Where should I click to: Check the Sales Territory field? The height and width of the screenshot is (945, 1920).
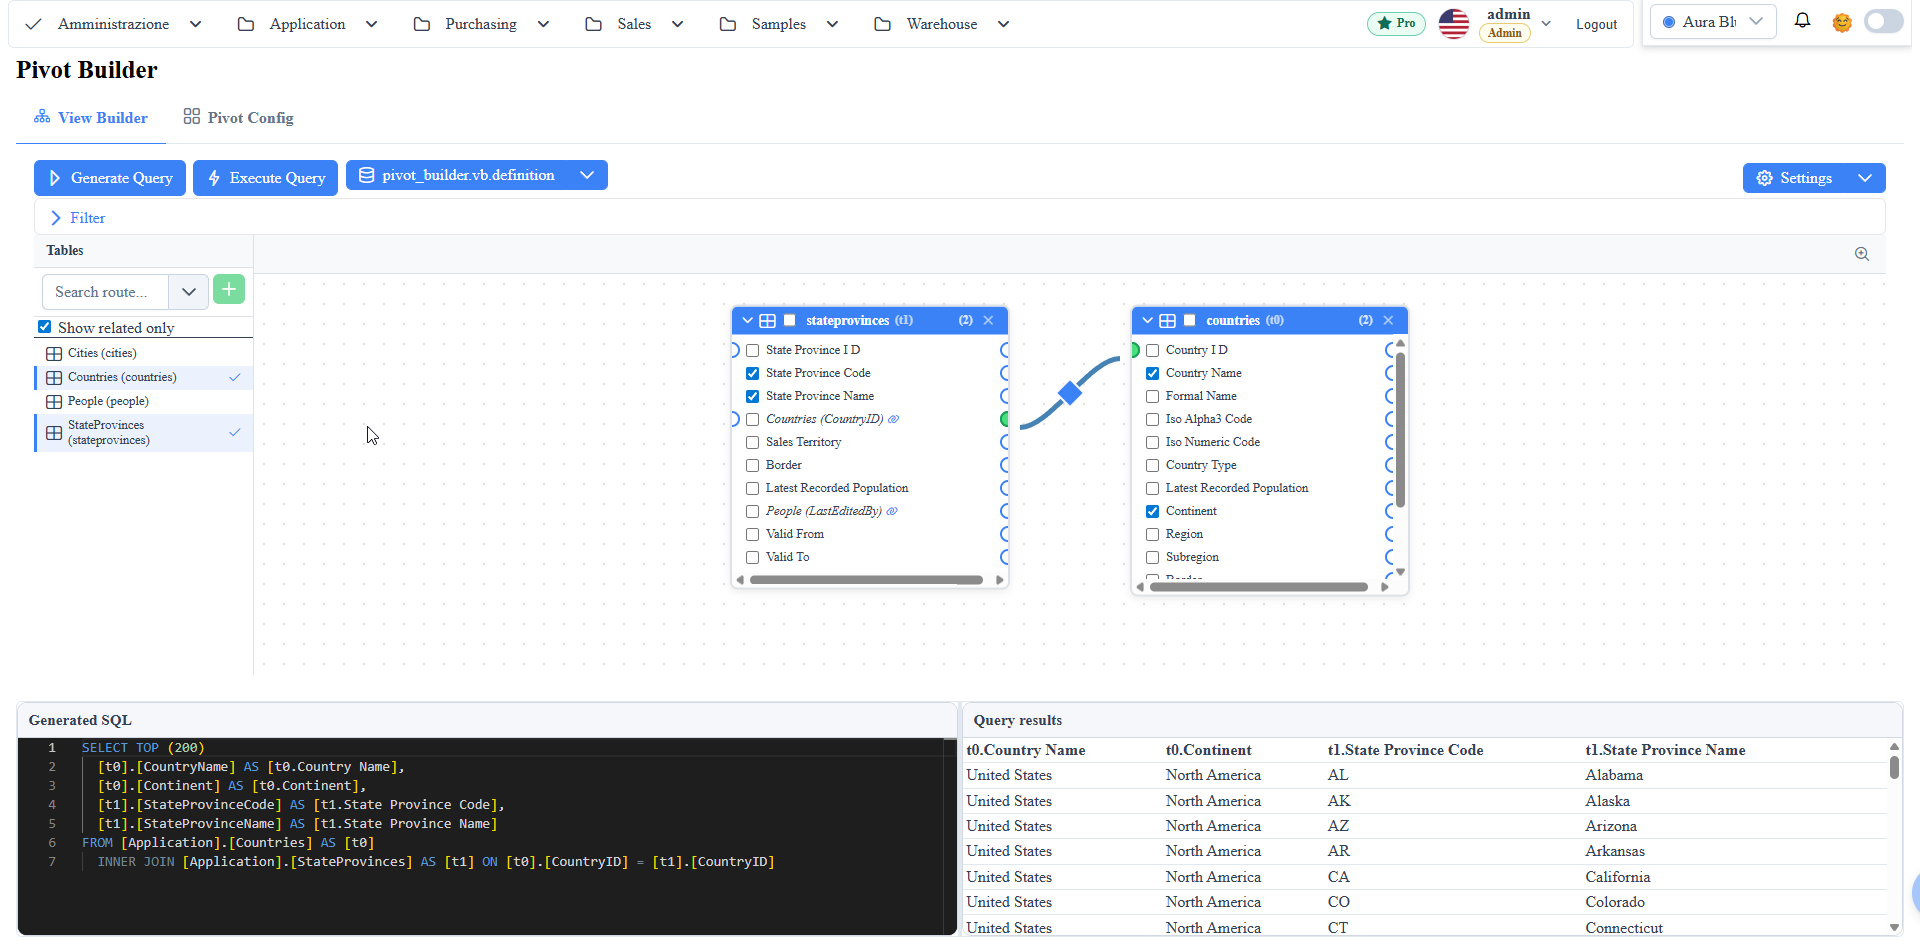tap(753, 442)
